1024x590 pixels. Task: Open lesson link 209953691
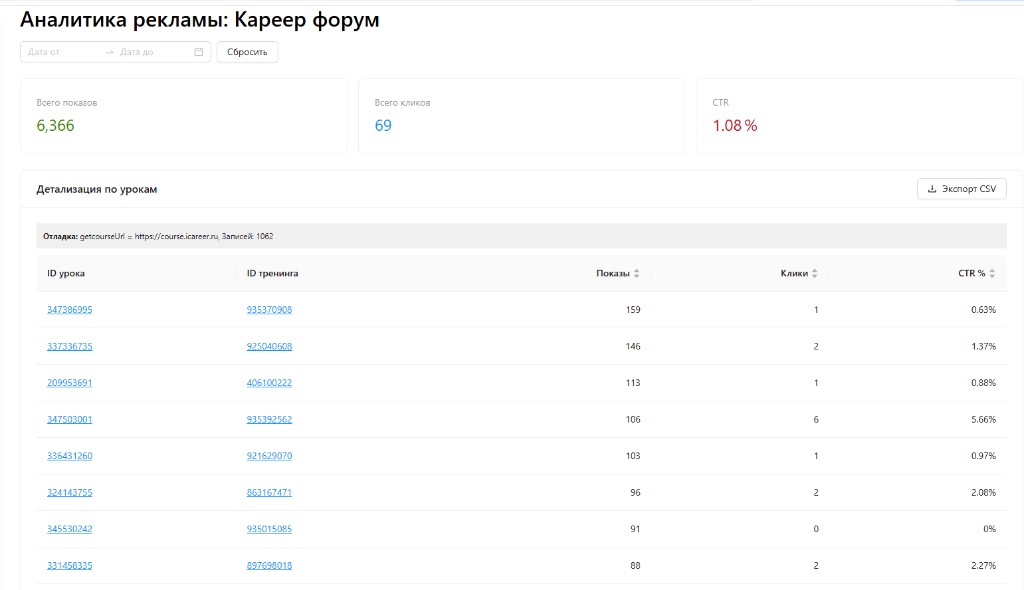point(70,383)
